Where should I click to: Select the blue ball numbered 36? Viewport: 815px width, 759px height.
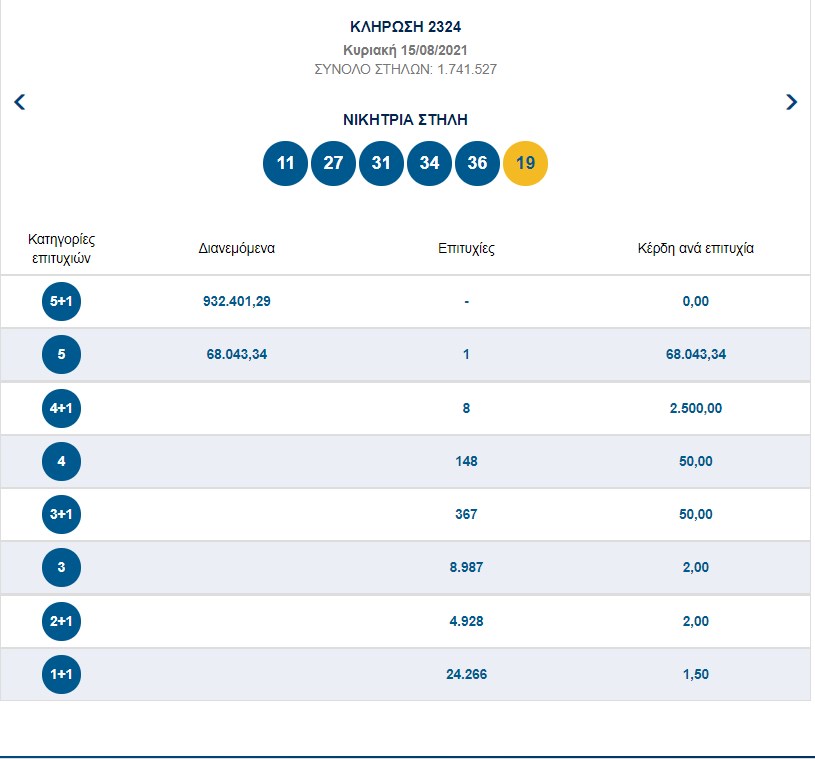point(477,163)
